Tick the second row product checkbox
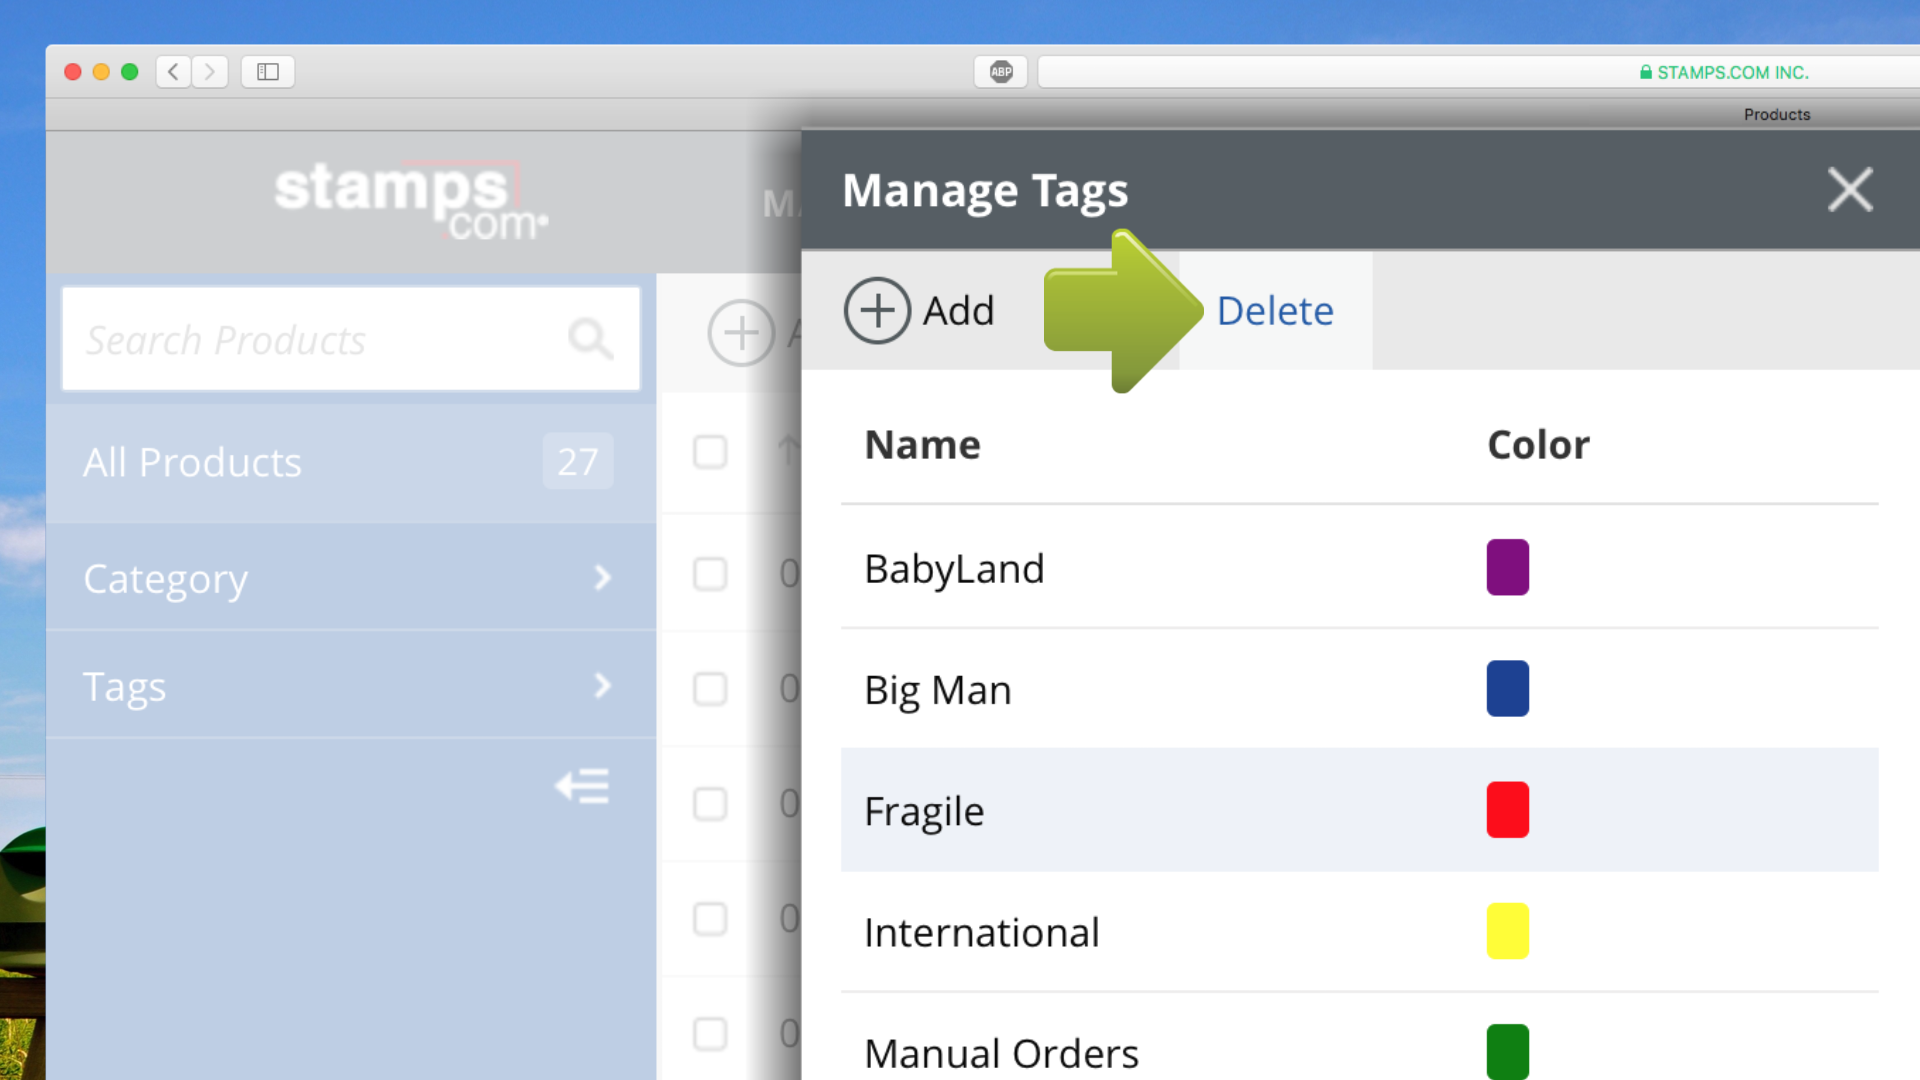 (x=710, y=689)
